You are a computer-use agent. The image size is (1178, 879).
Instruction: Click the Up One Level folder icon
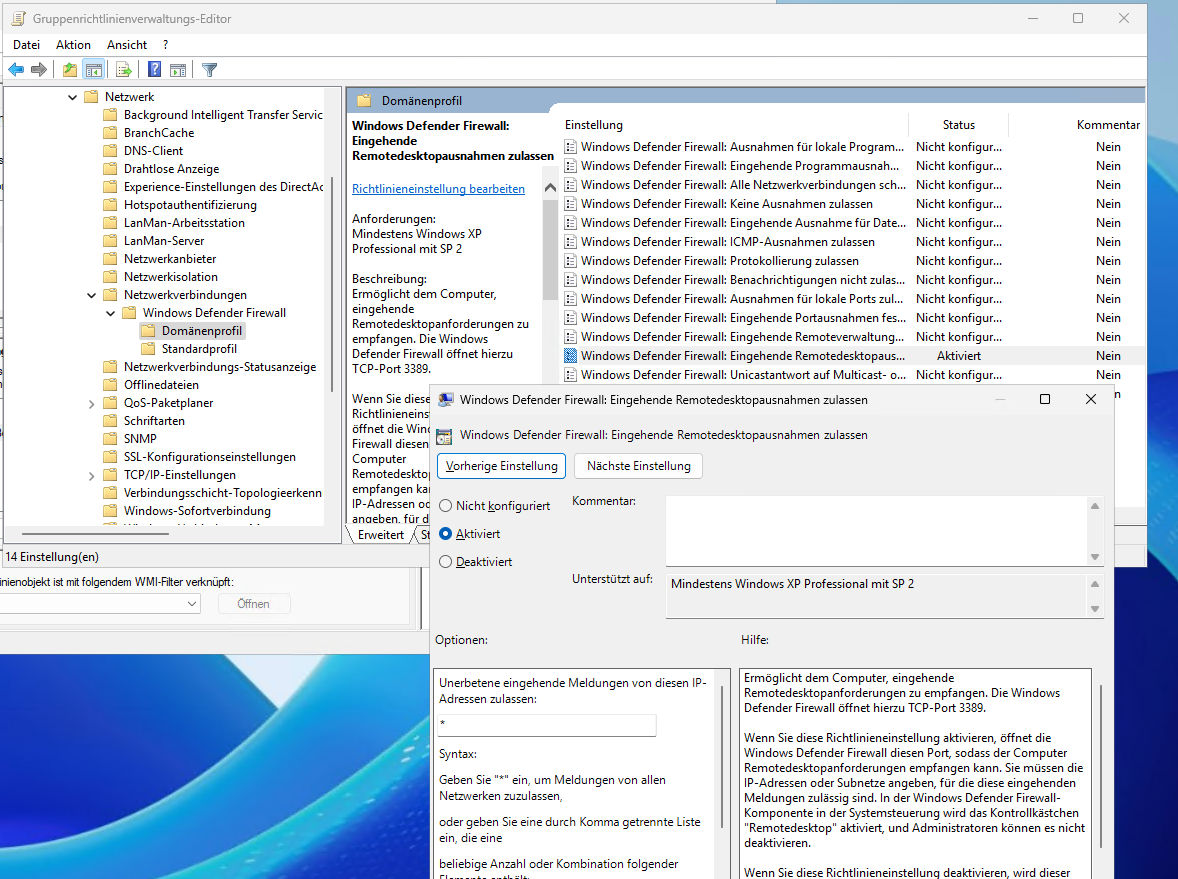69,70
